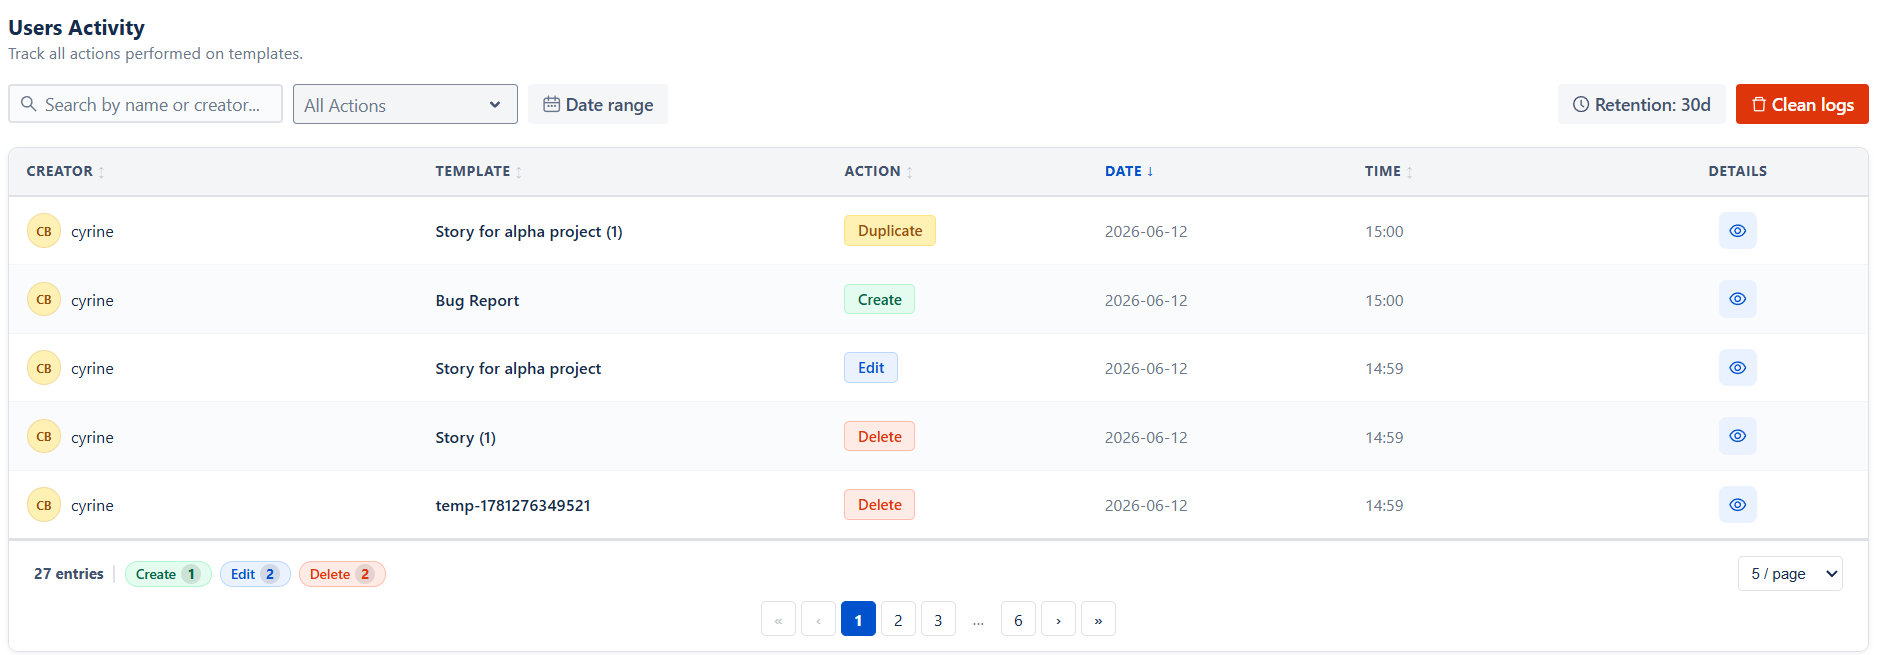Image resolution: width=1883 pixels, height=655 pixels.
Task: Click the Duplicate action badge
Action: (x=890, y=231)
